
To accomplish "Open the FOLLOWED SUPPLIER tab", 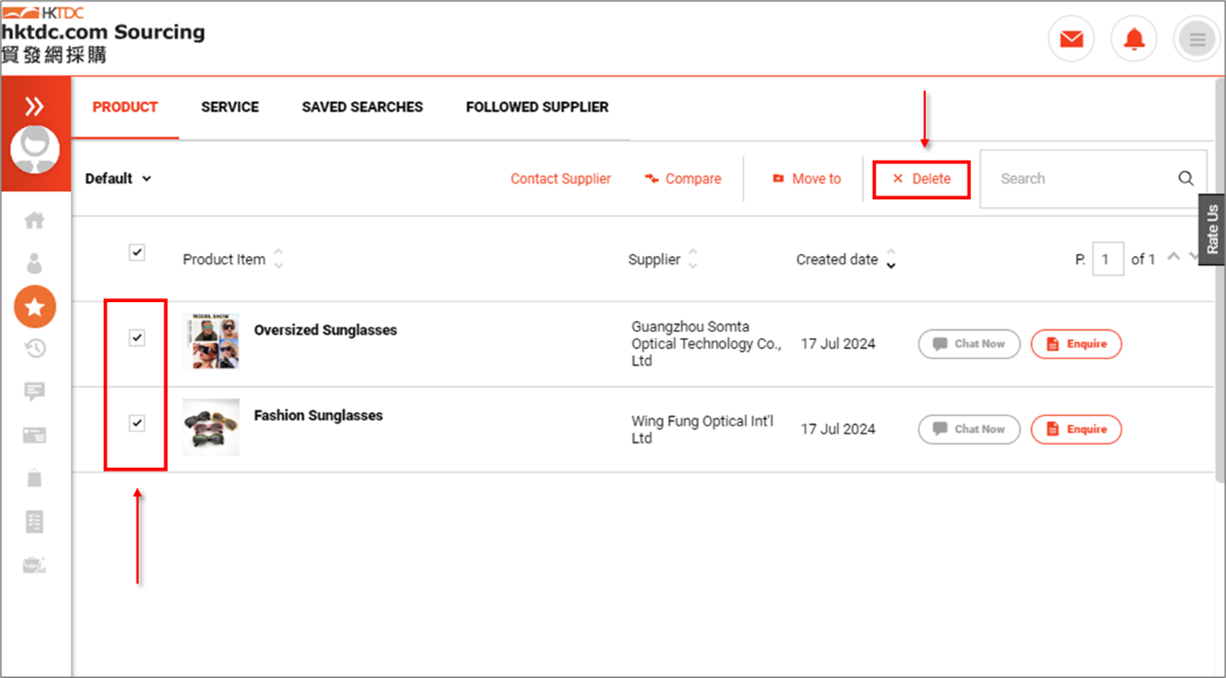I will [537, 107].
